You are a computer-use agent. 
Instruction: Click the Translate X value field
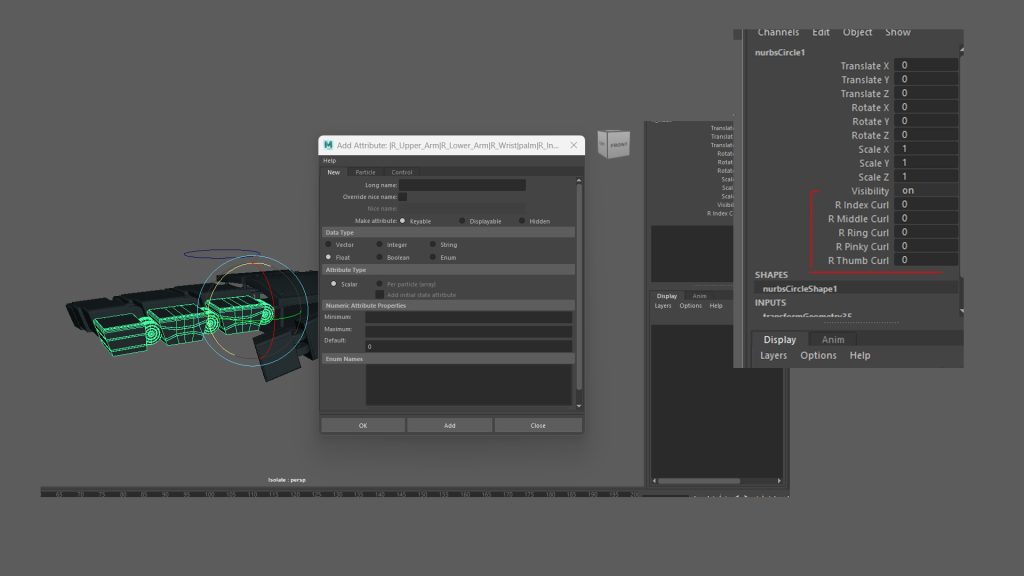pos(926,65)
